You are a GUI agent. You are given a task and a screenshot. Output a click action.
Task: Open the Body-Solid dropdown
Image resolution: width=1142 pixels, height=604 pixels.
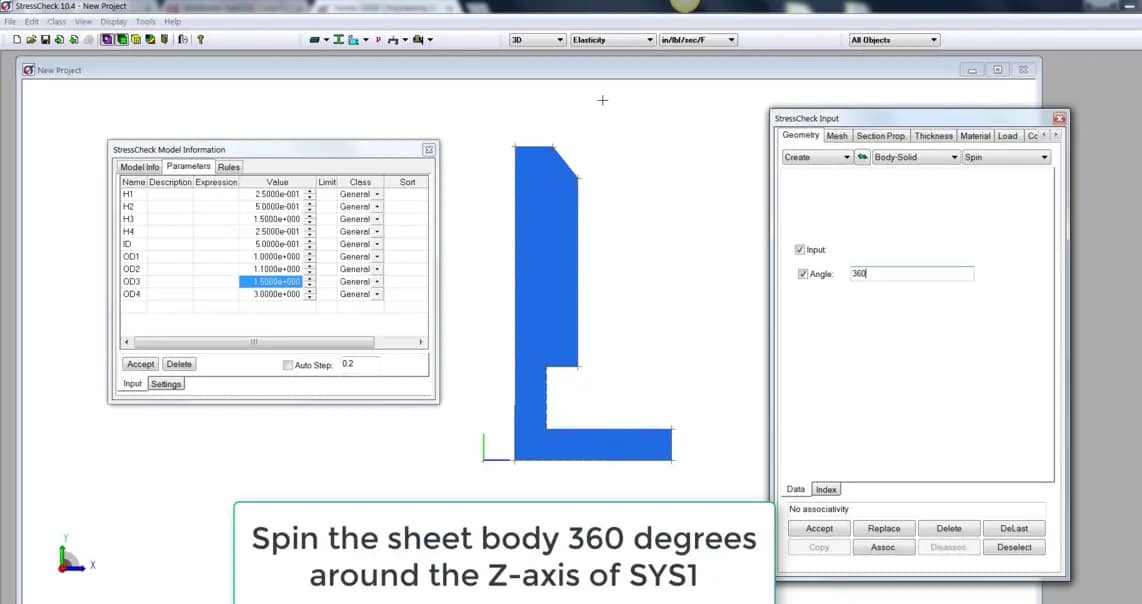pos(916,157)
